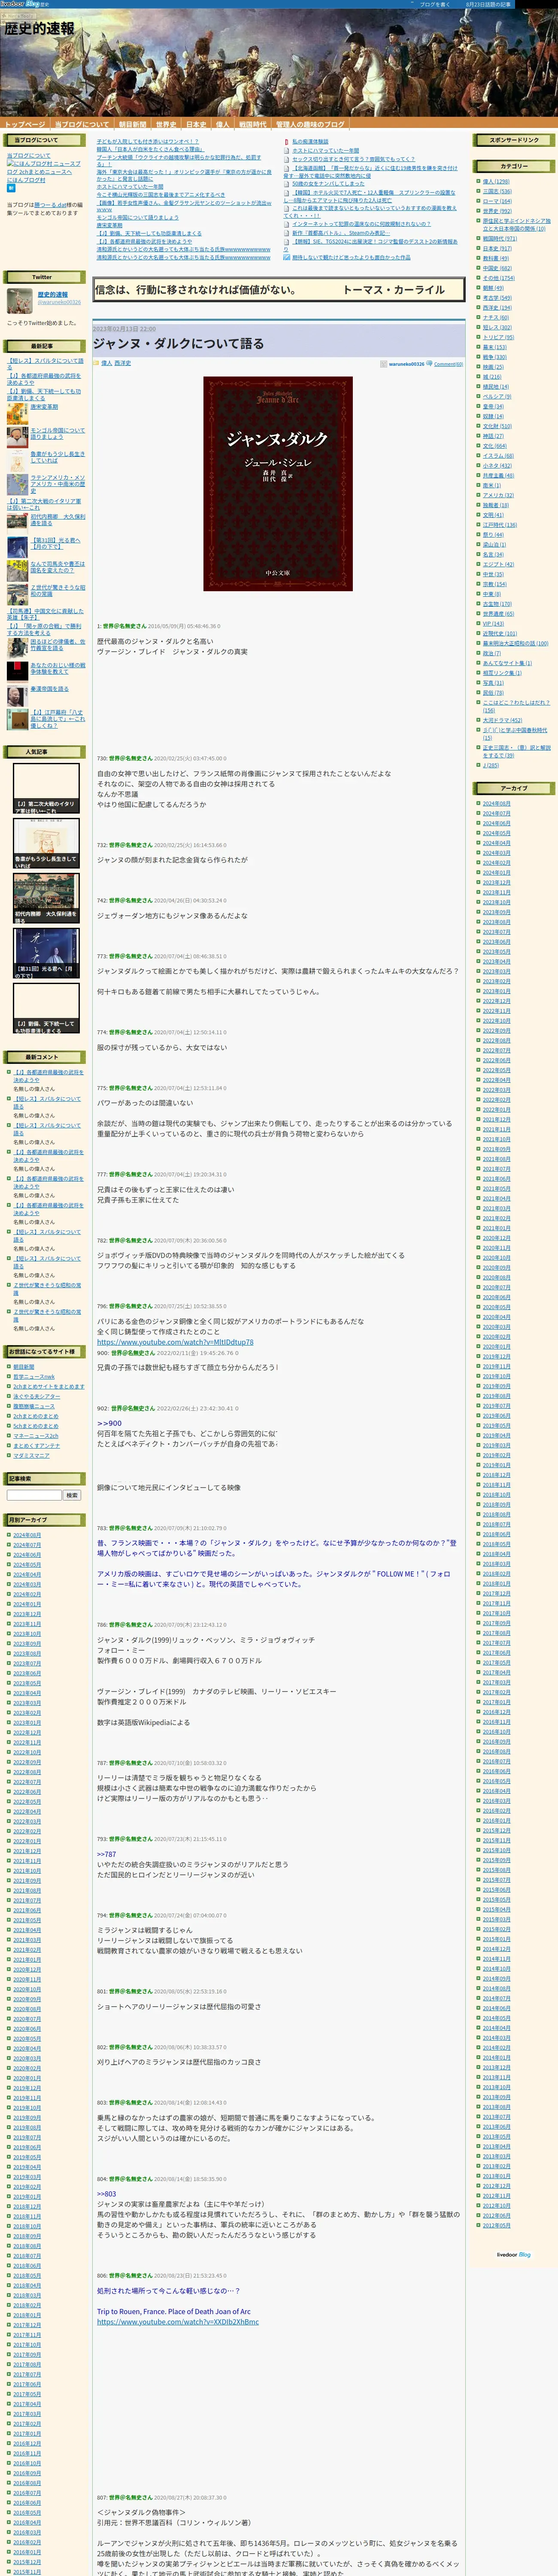Screen dimensions: 558x2576
Task: Click ブログを書く in the top bar
Action: [434, 4]
